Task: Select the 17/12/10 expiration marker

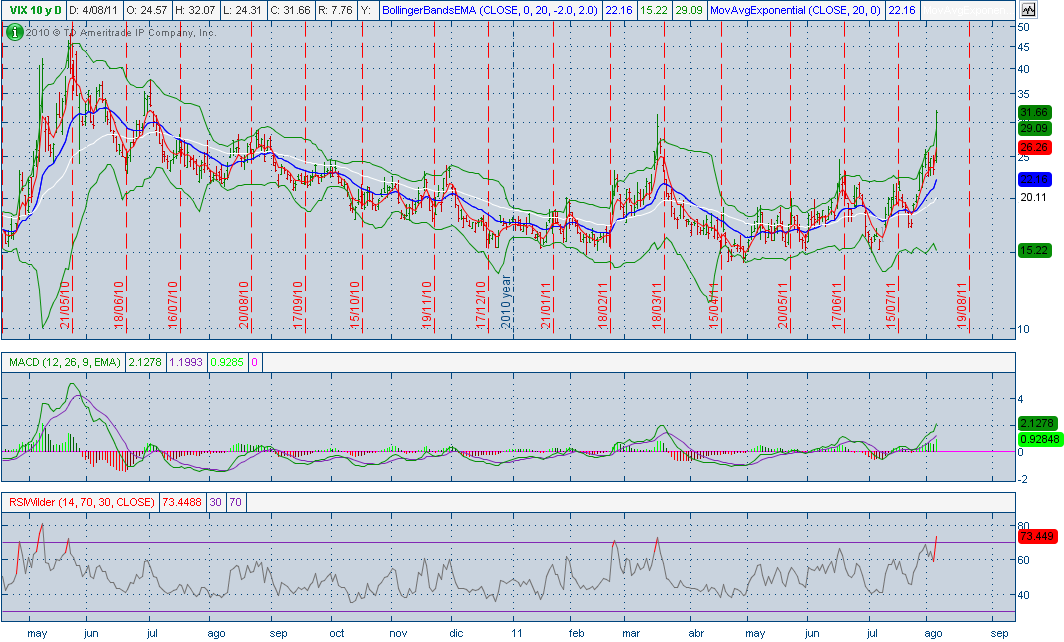Action: pos(482,305)
